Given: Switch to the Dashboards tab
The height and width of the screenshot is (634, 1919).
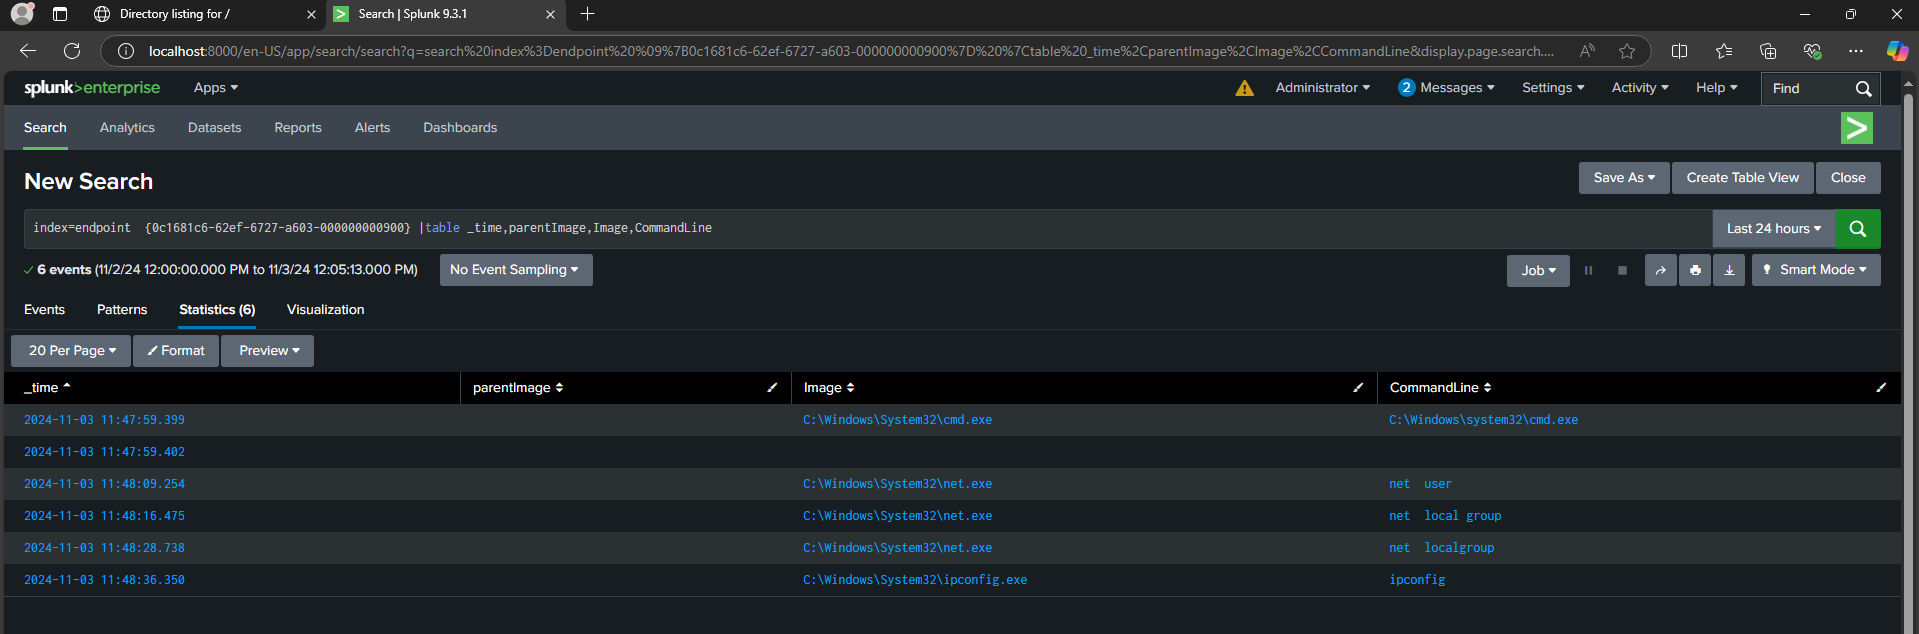Looking at the screenshot, I should pyautogui.click(x=460, y=128).
